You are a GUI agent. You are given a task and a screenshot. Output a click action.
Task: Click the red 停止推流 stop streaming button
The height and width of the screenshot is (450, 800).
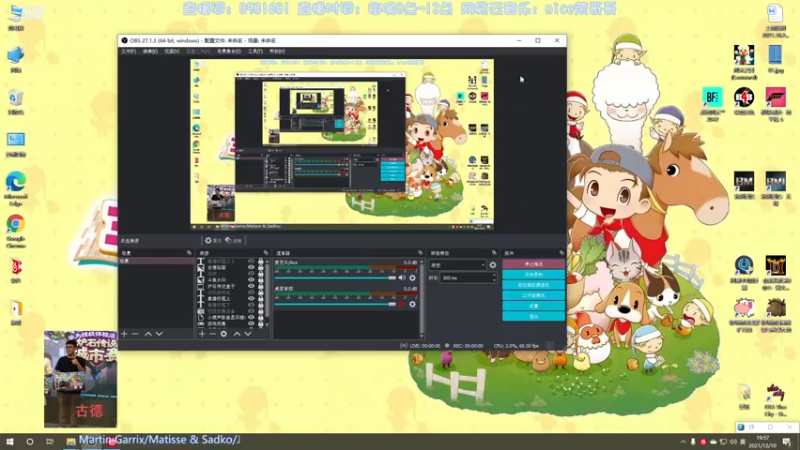pos(534,264)
